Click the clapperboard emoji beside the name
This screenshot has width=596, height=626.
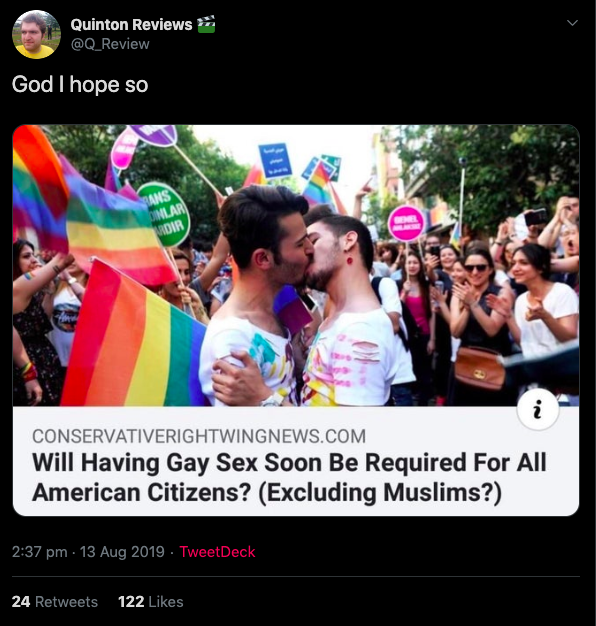[x=206, y=24]
